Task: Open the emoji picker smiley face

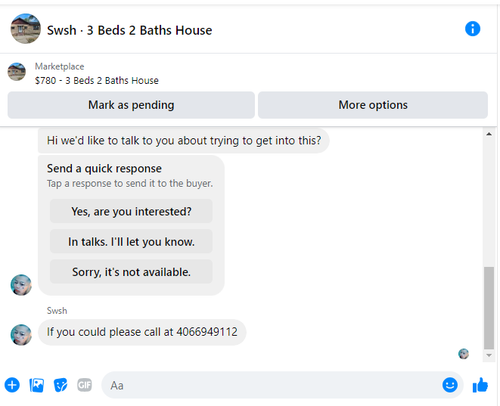Action: (x=450, y=385)
